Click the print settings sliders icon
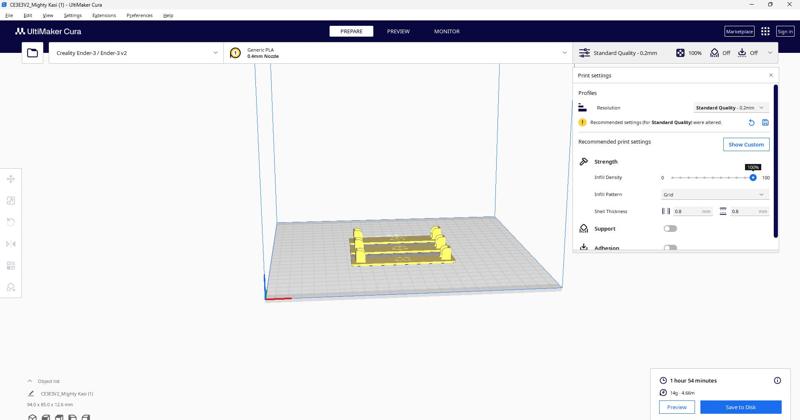The width and height of the screenshot is (800, 420). click(584, 53)
